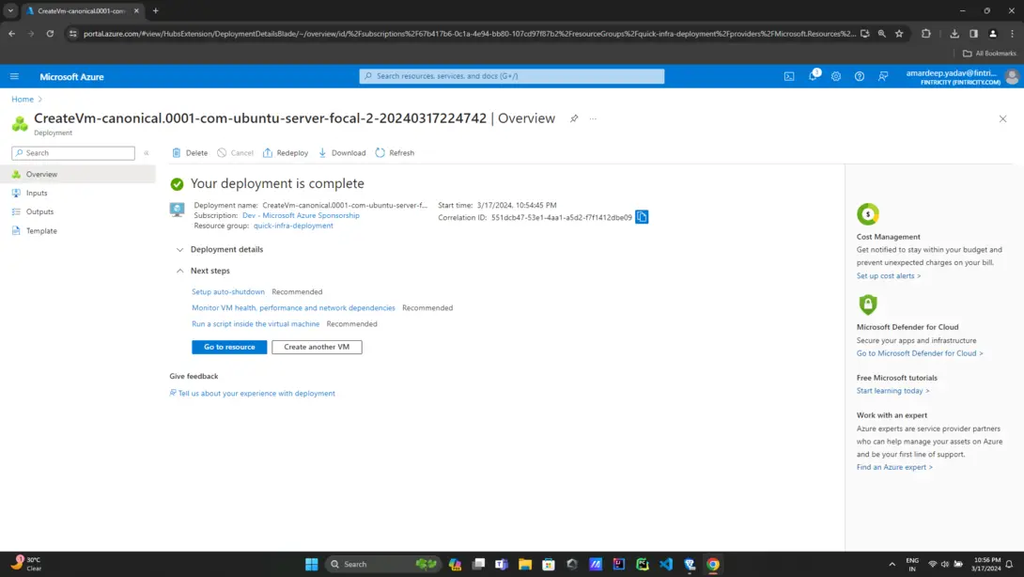Image resolution: width=1024 pixels, height=577 pixels.
Task: Click Microsoft Azure portal logo text
Action: point(72,76)
